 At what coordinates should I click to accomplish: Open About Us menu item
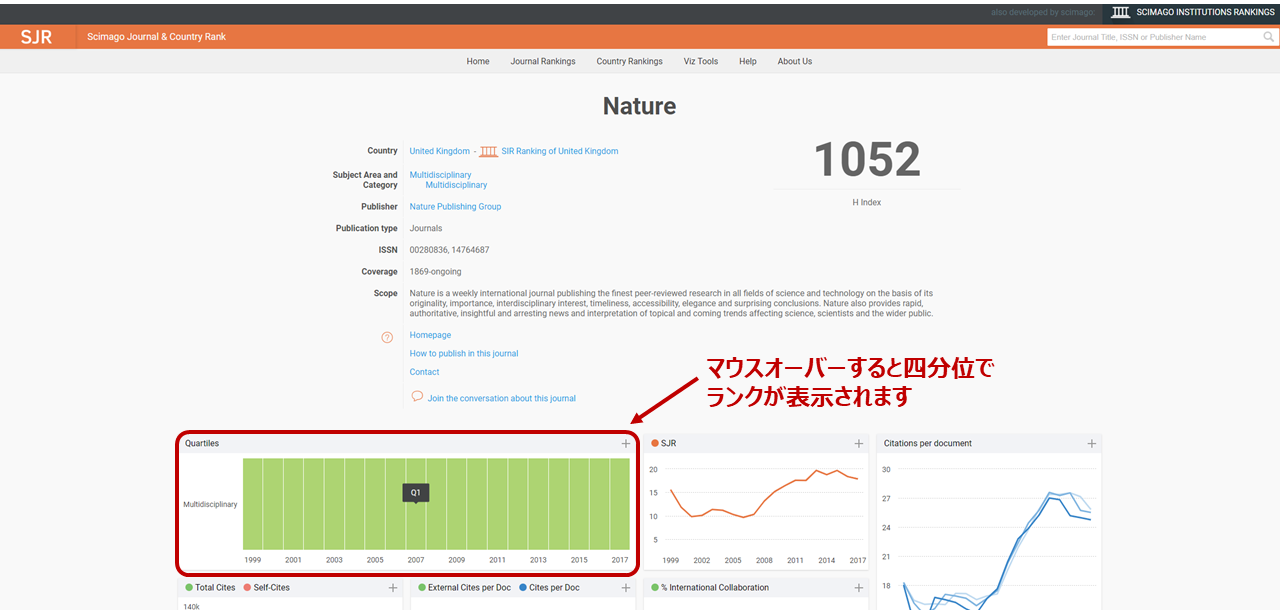(795, 61)
